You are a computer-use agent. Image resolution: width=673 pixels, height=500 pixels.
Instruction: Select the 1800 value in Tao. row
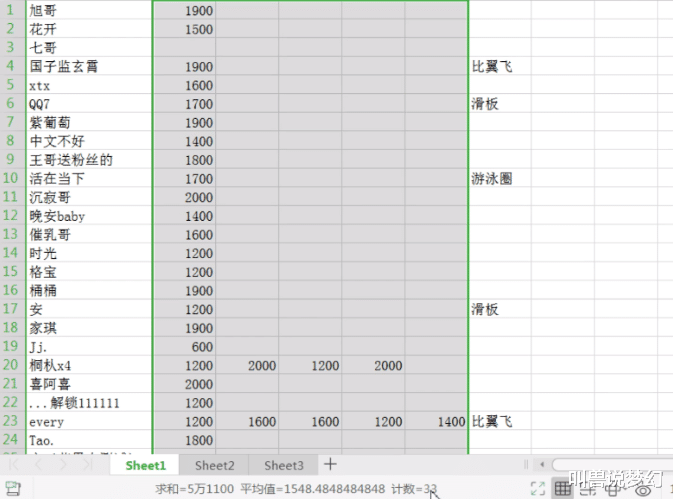(x=184, y=440)
